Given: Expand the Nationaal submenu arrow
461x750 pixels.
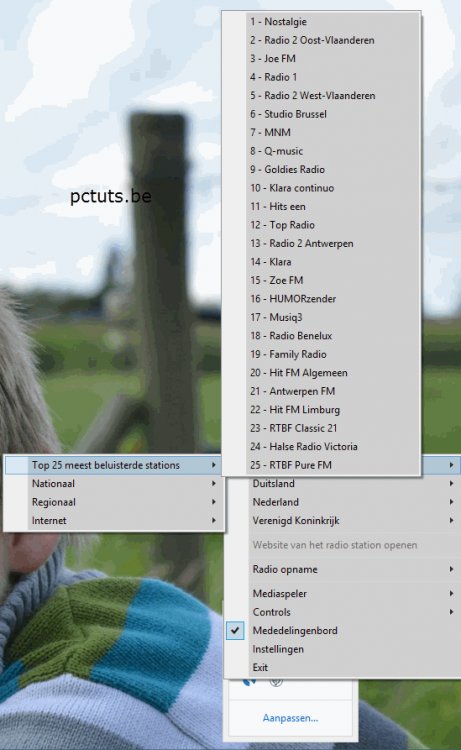Looking at the screenshot, I should 214,484.
